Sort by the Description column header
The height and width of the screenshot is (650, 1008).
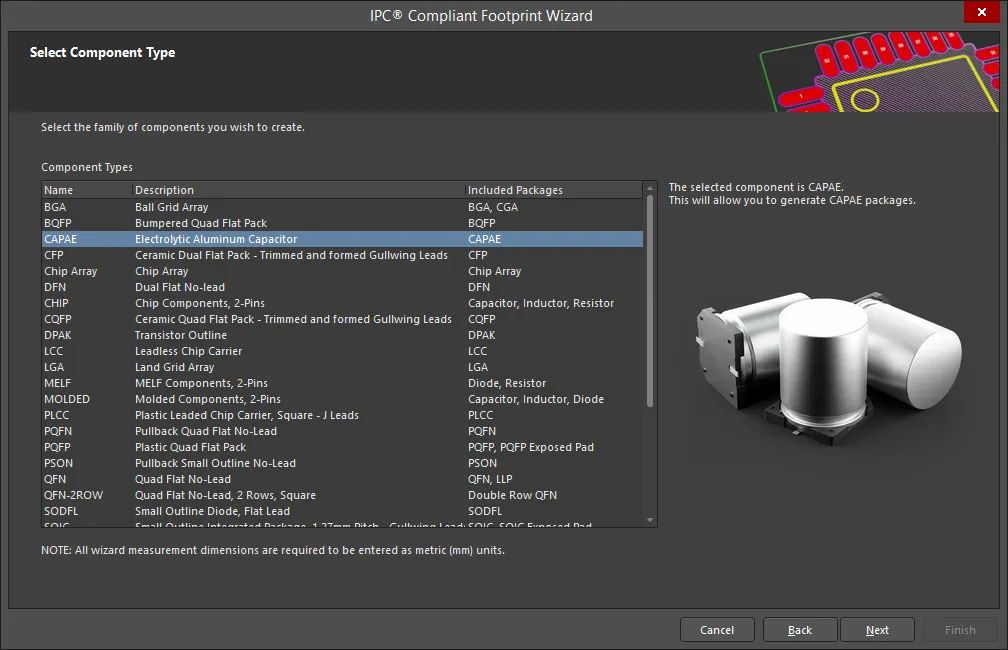click(x=298, y=190)
